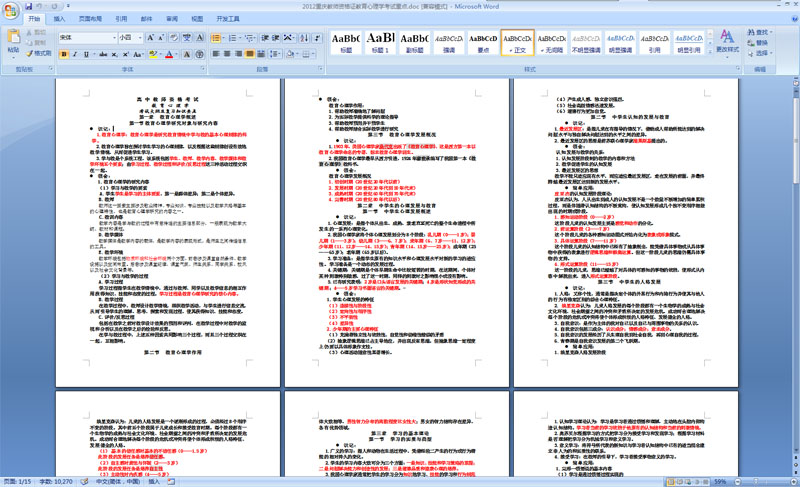
Task: Click the Sort A-Z icon
Action: click(x=304, y=38)
